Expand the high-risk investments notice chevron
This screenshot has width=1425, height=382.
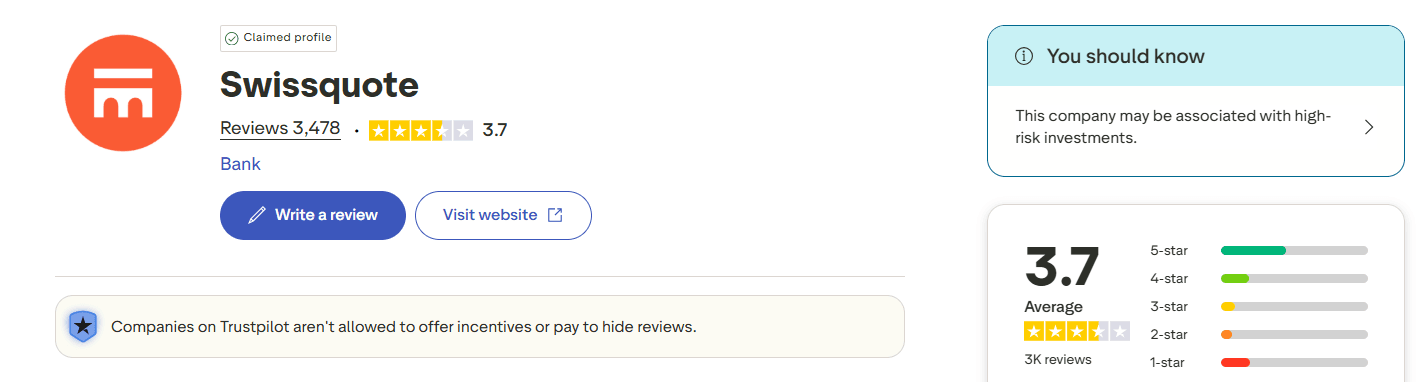coord(1369,127)
